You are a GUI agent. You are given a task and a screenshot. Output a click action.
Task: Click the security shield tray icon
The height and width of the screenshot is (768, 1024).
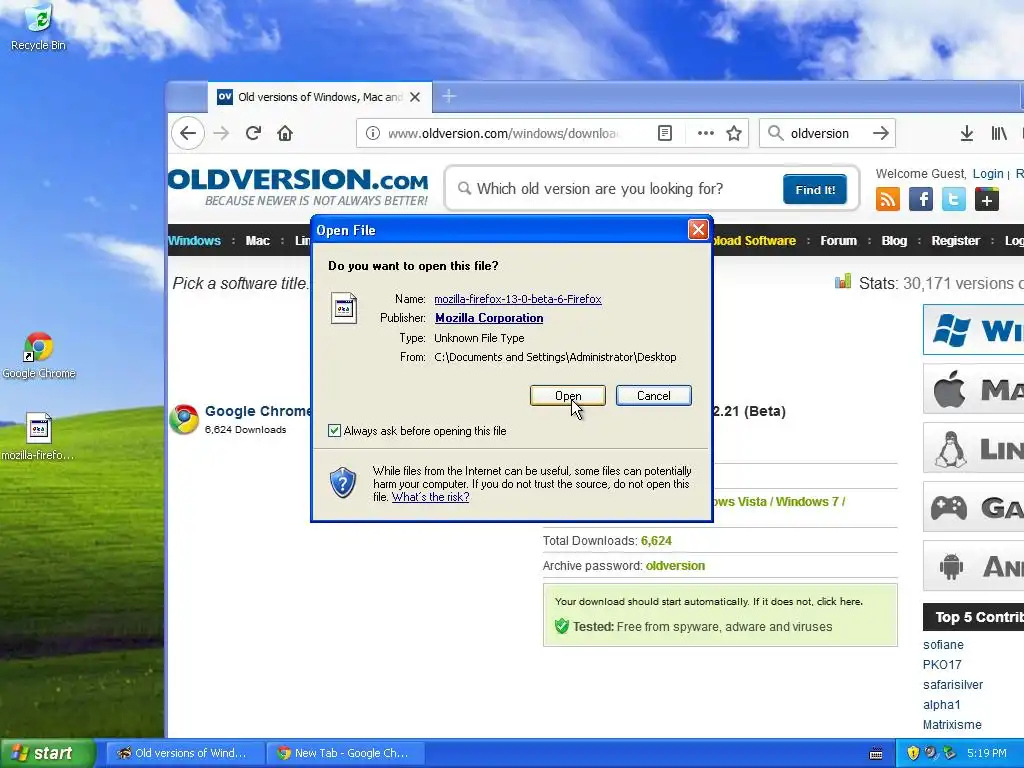(913, 753)
